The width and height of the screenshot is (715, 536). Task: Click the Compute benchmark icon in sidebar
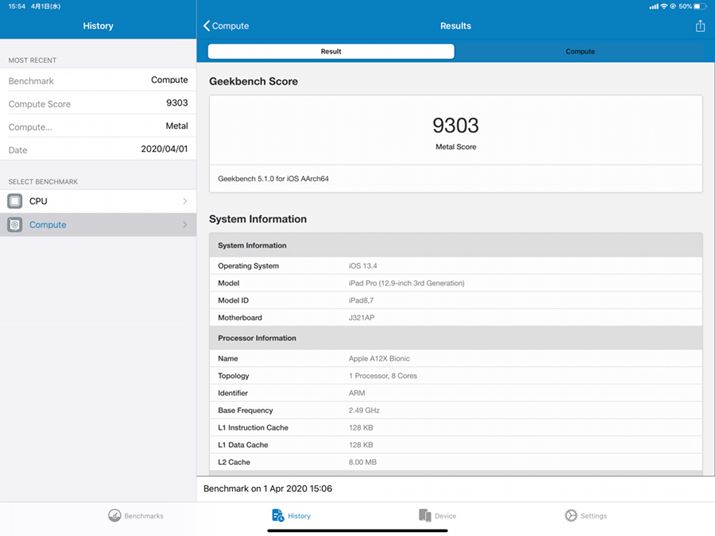pos(15,225)
